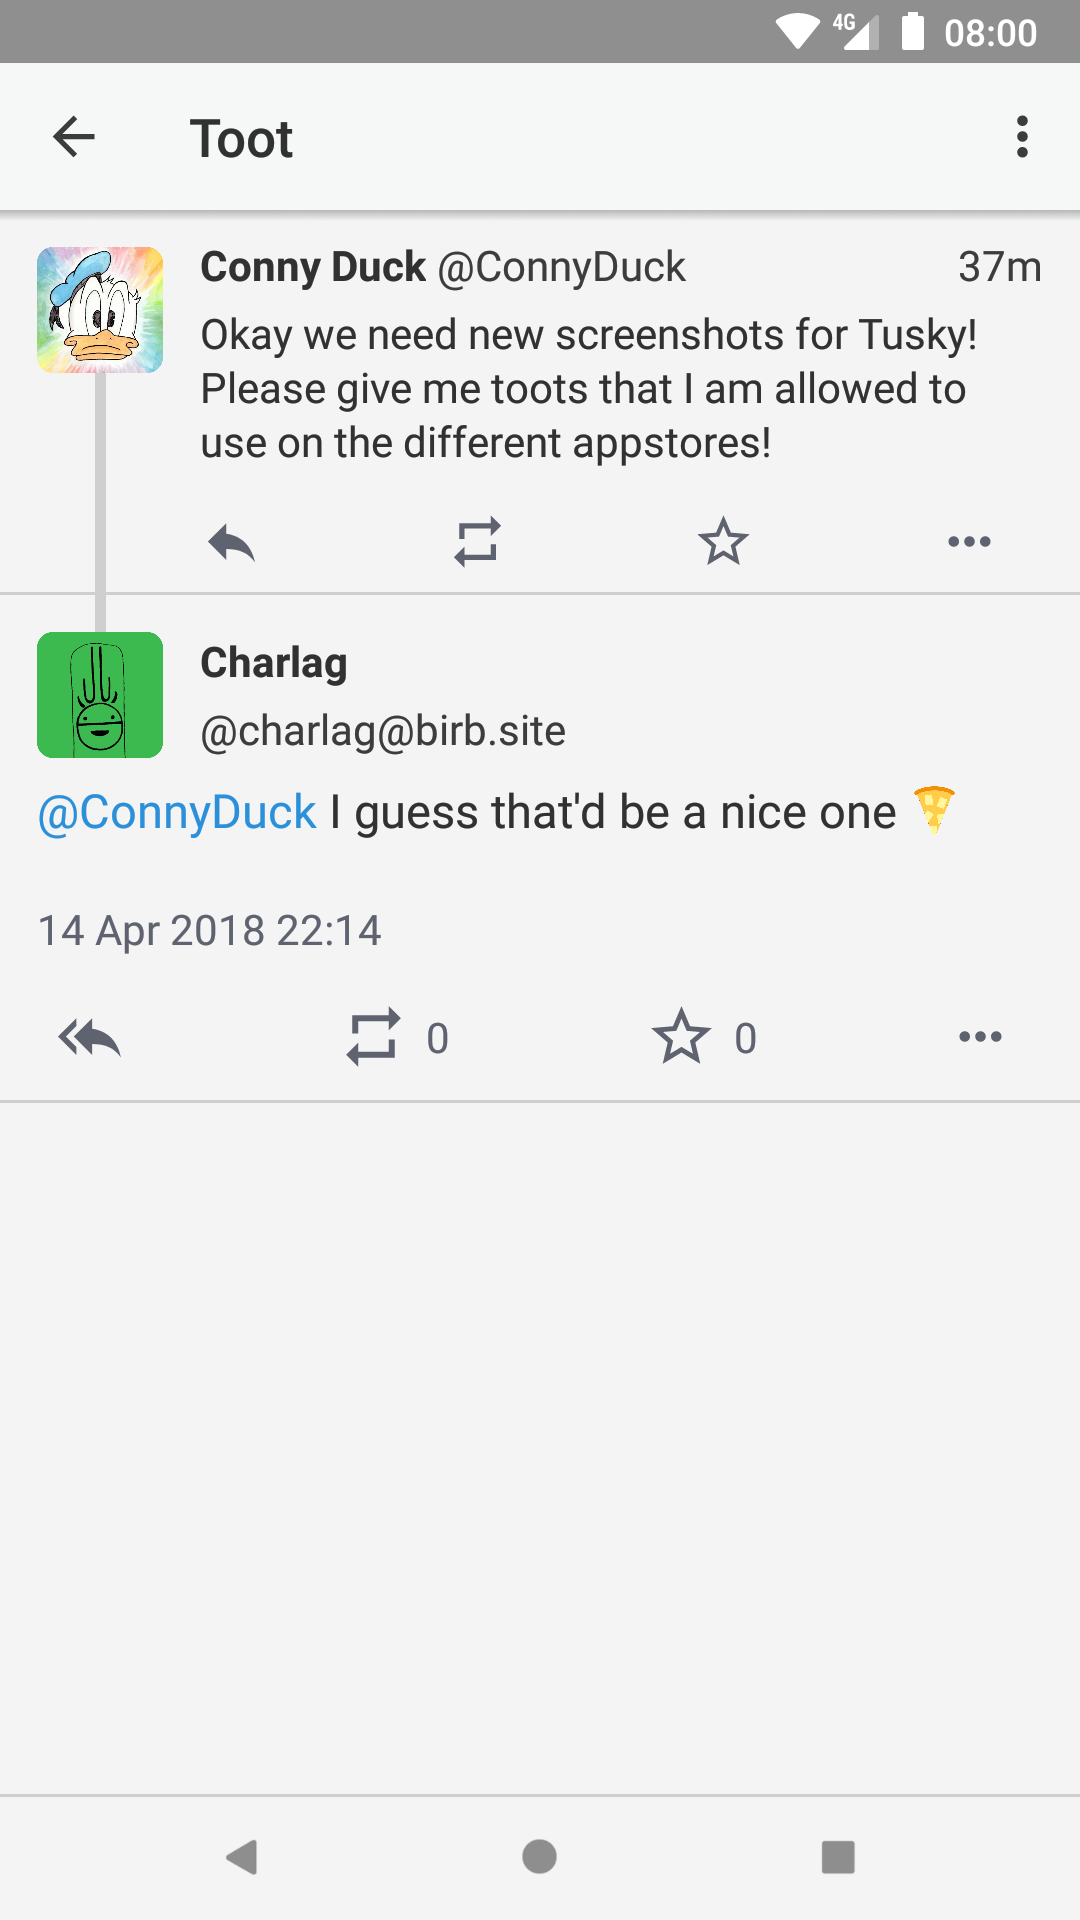This screenshot has width=1080, height=1920.
Task: Open recent apps with square button
Action: [x=838, y=1857]
